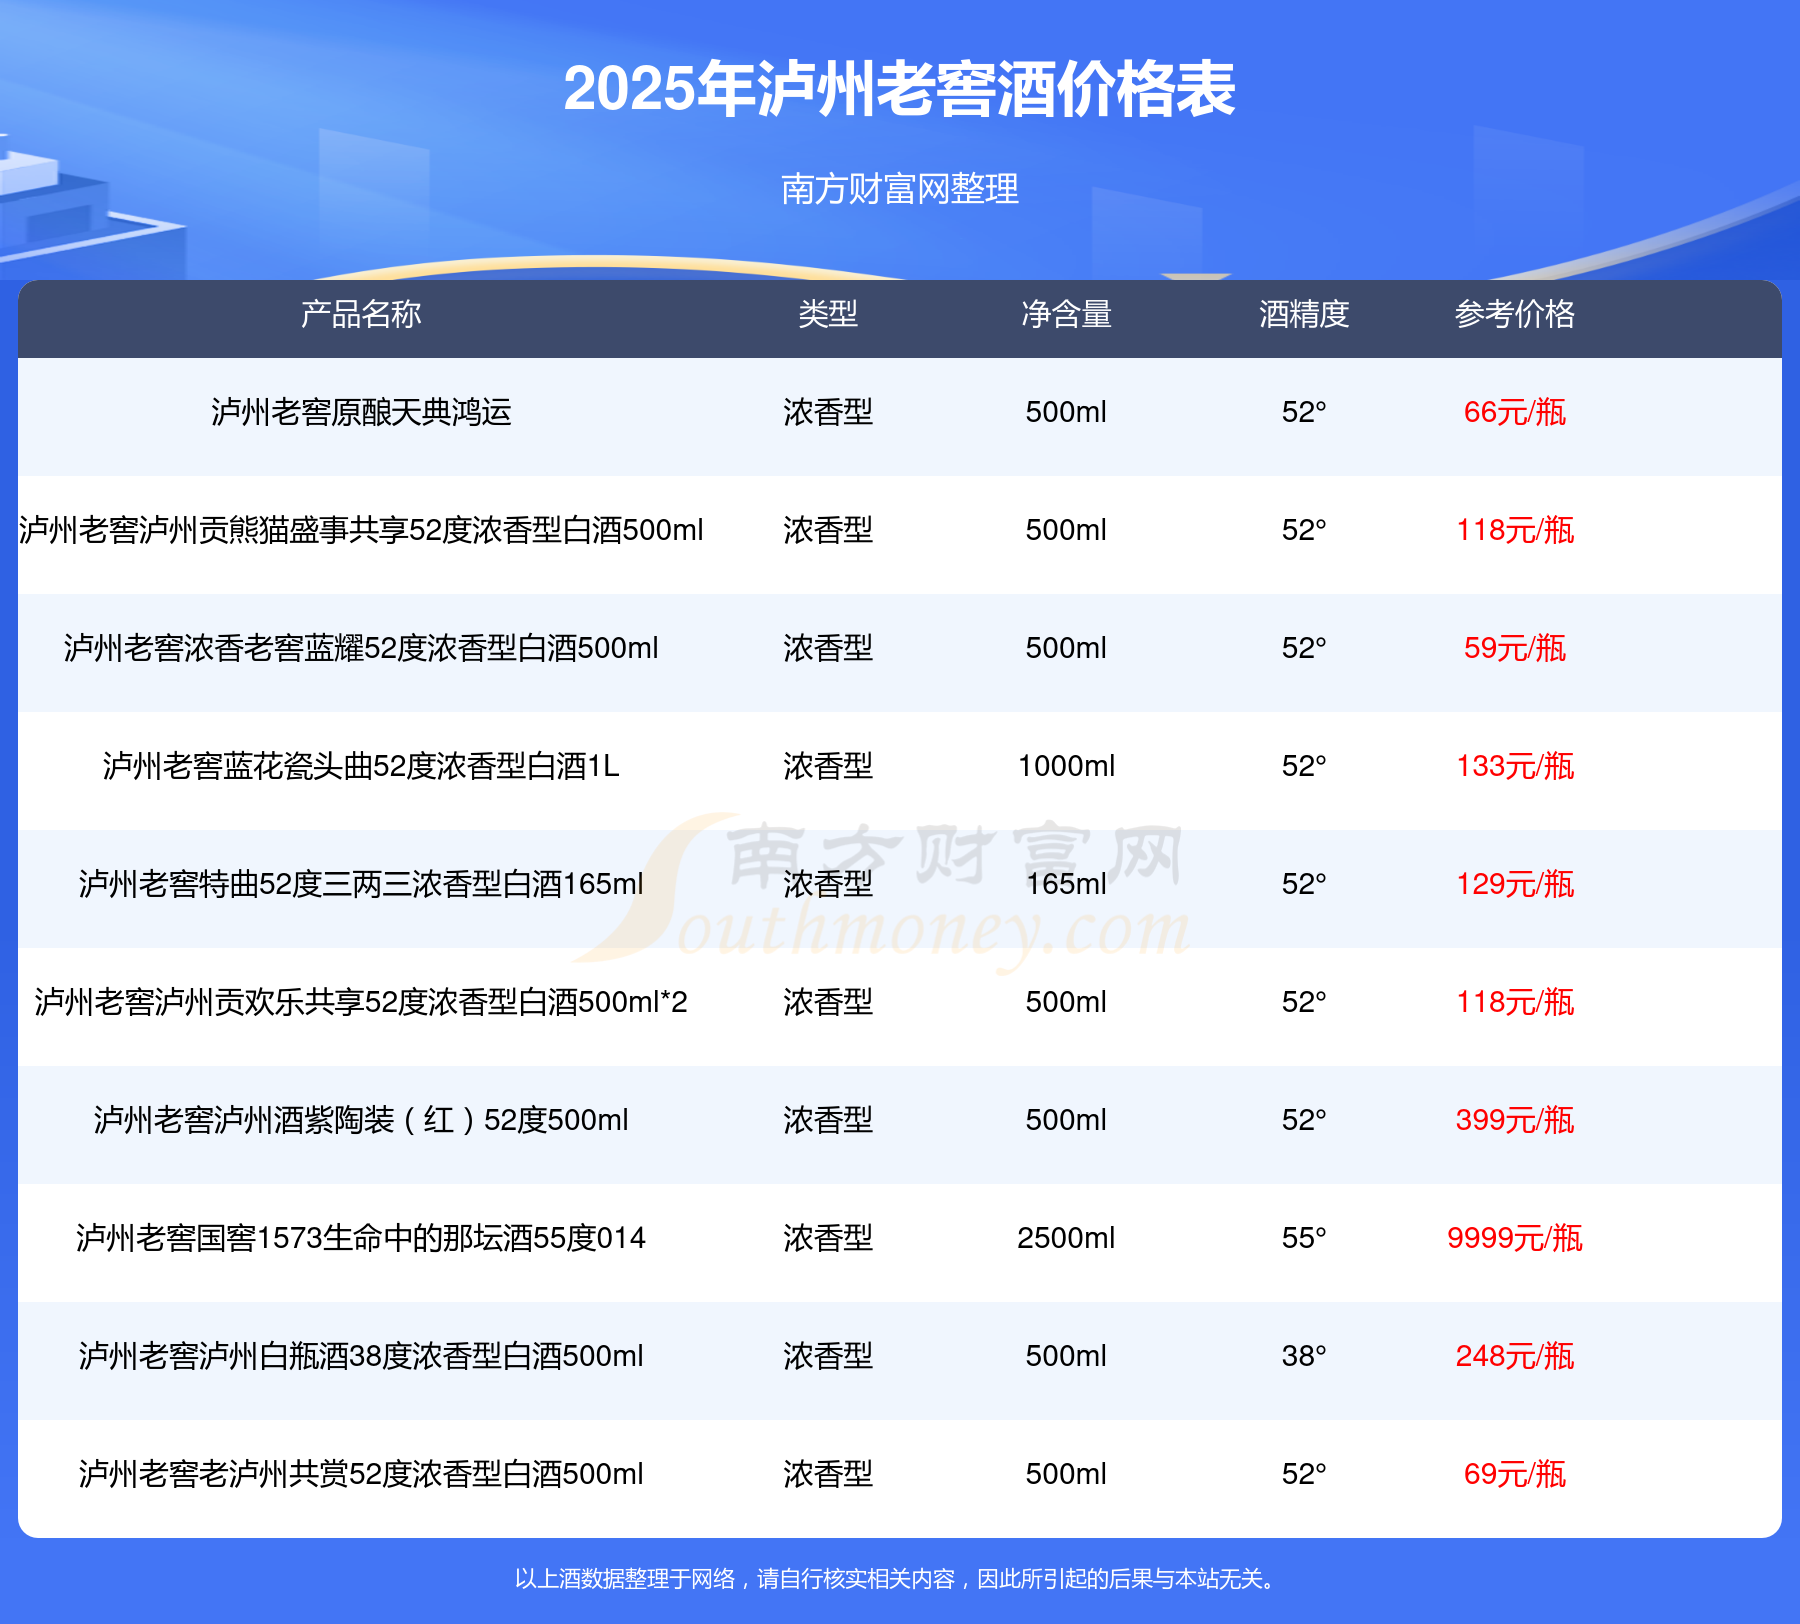Click the net content cell reading "165ml"
This screenshot has width=1800, height=1624.
(1066, 884)
